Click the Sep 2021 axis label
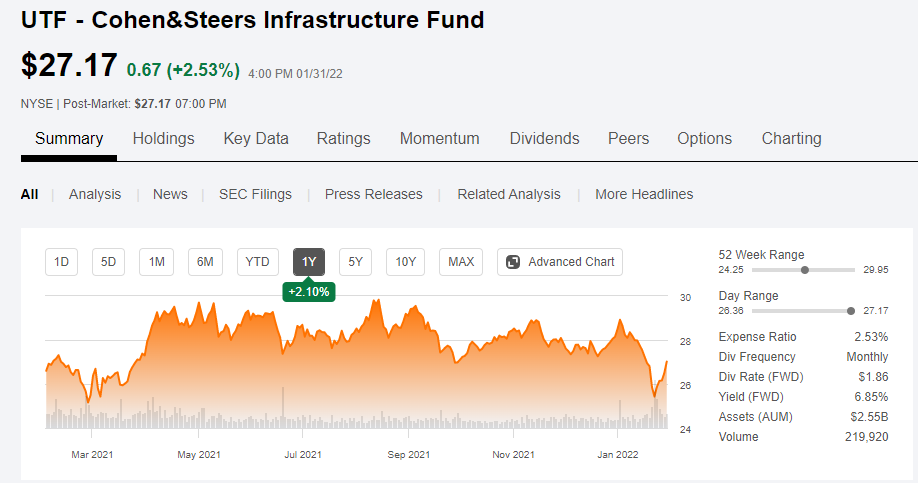Image resolution: width=918 pixels, height=483 pixels. (x=409, y=454)
